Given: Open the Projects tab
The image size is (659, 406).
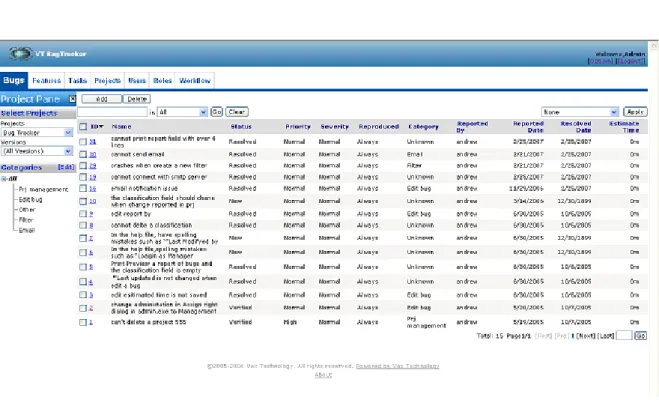Looking at the screenshot, I should pyautogui.click(x=107, y=81).
